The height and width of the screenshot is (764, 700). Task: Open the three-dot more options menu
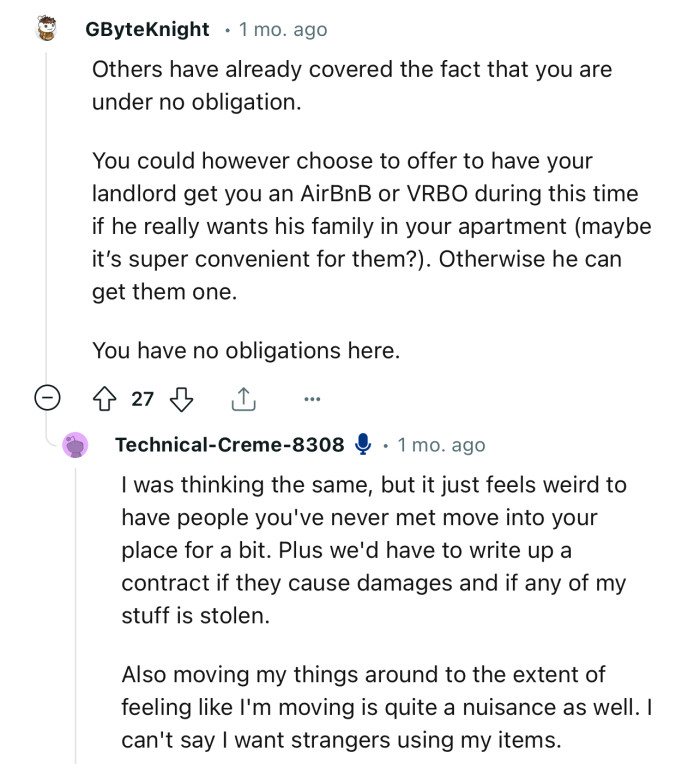coord(312,399)
